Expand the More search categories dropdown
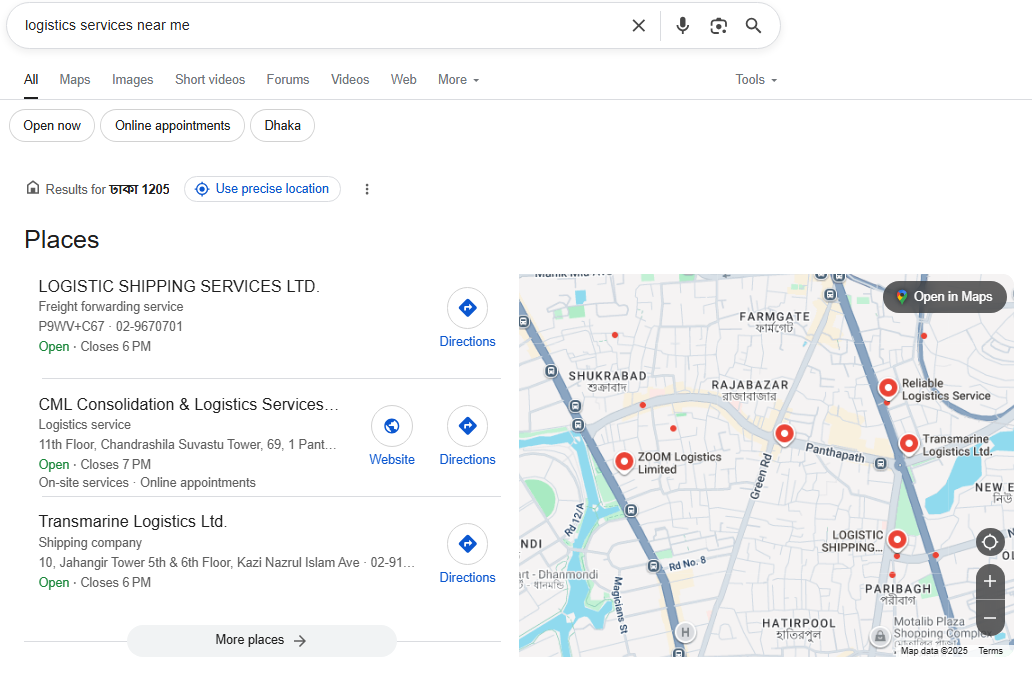Screen dimensions: 1032x679 [459, 80]
